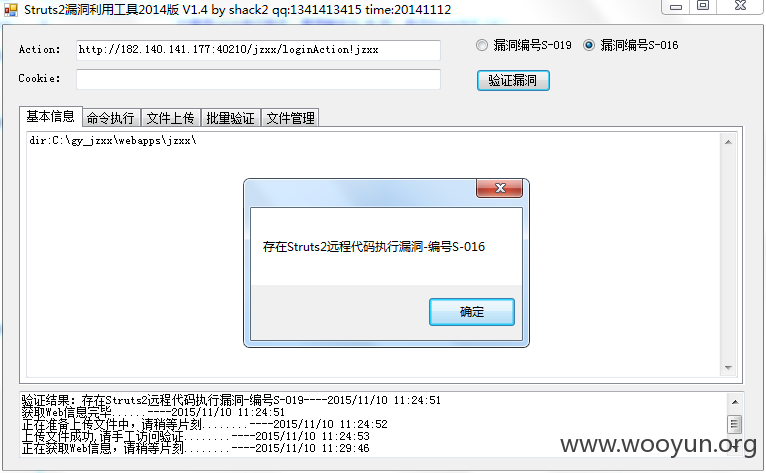The image size is (766, 473).
Task: Close the Struts2 tool window
Action: pos(740,6)
